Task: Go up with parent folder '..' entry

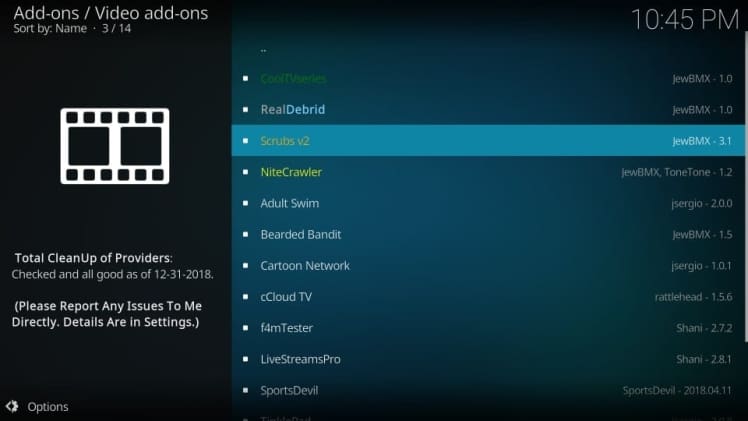Action: (264, 47)
